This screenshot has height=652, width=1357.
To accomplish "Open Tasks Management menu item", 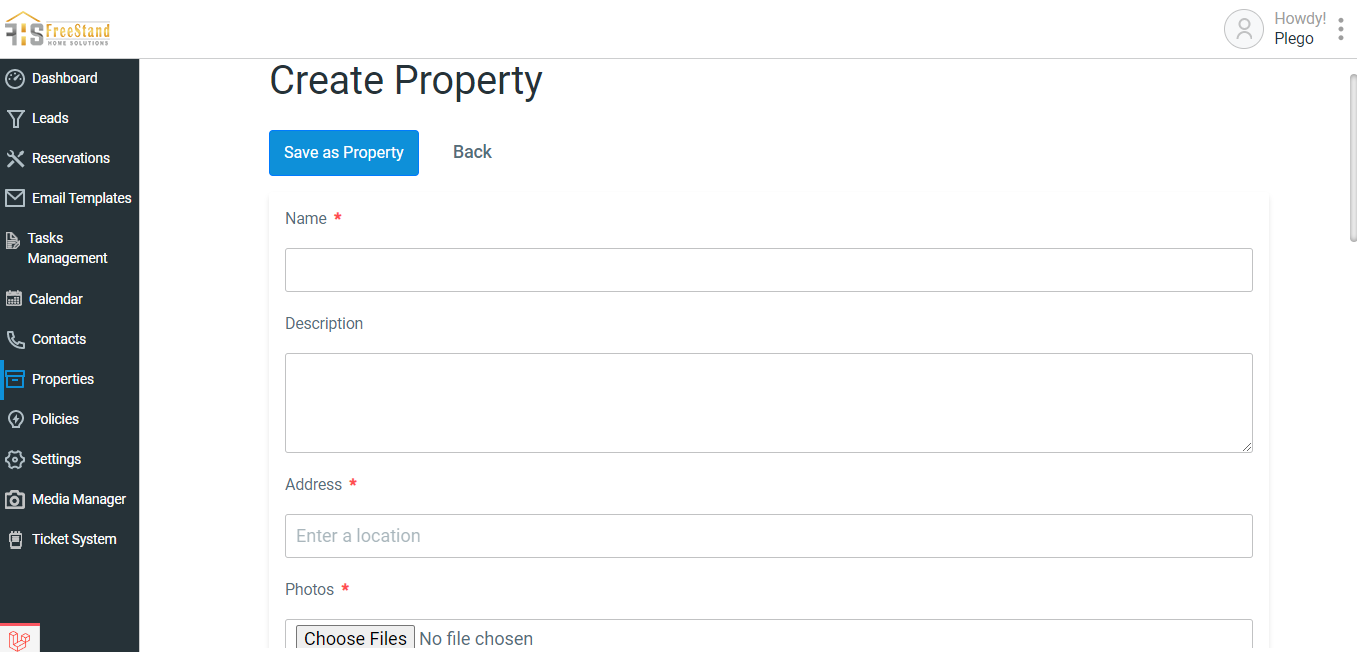I will pos(70,248).
